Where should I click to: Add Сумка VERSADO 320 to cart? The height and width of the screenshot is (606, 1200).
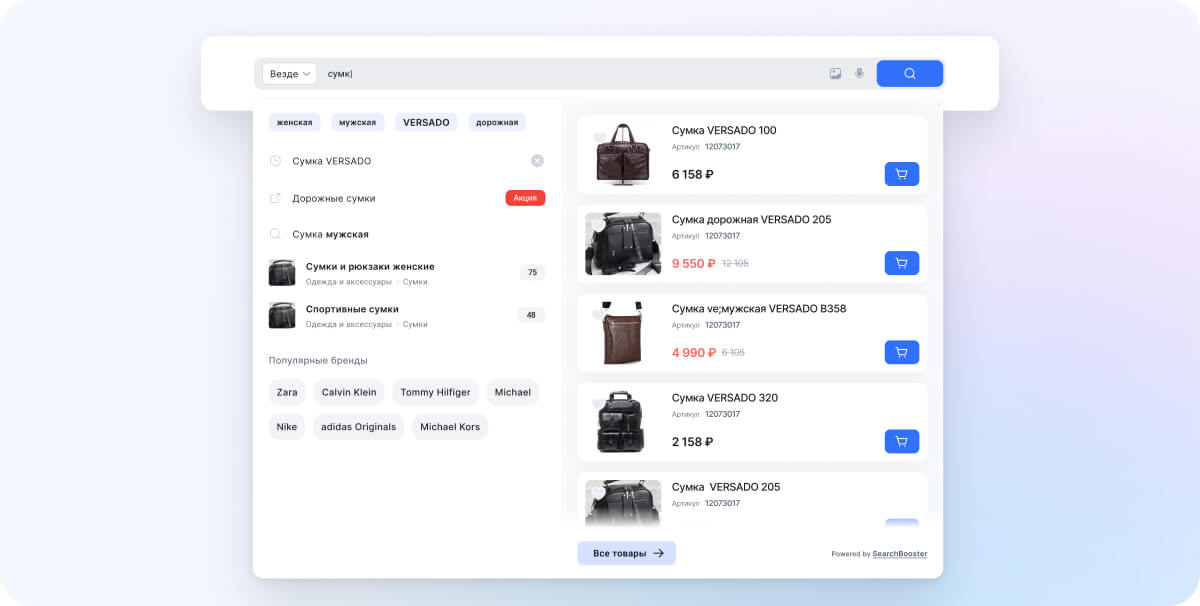pos(902,441)
